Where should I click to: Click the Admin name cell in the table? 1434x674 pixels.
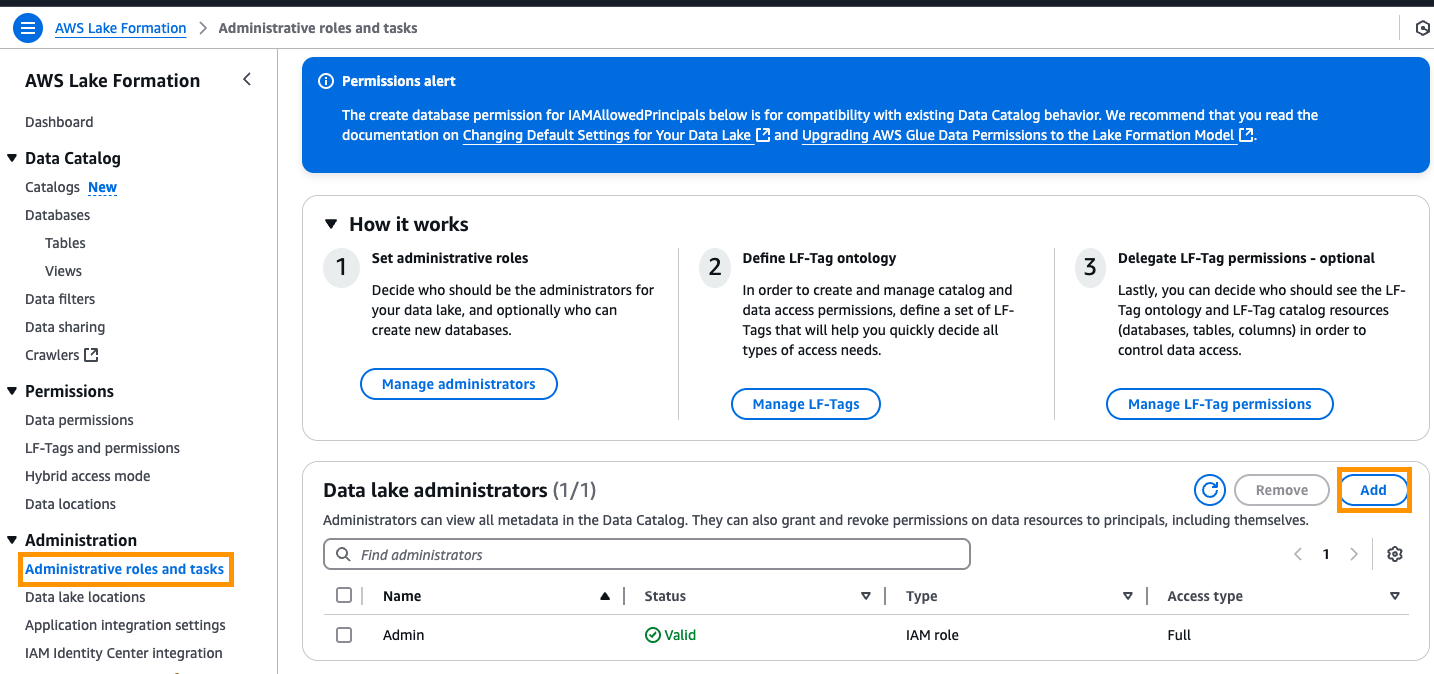click(x=404, y=635)
